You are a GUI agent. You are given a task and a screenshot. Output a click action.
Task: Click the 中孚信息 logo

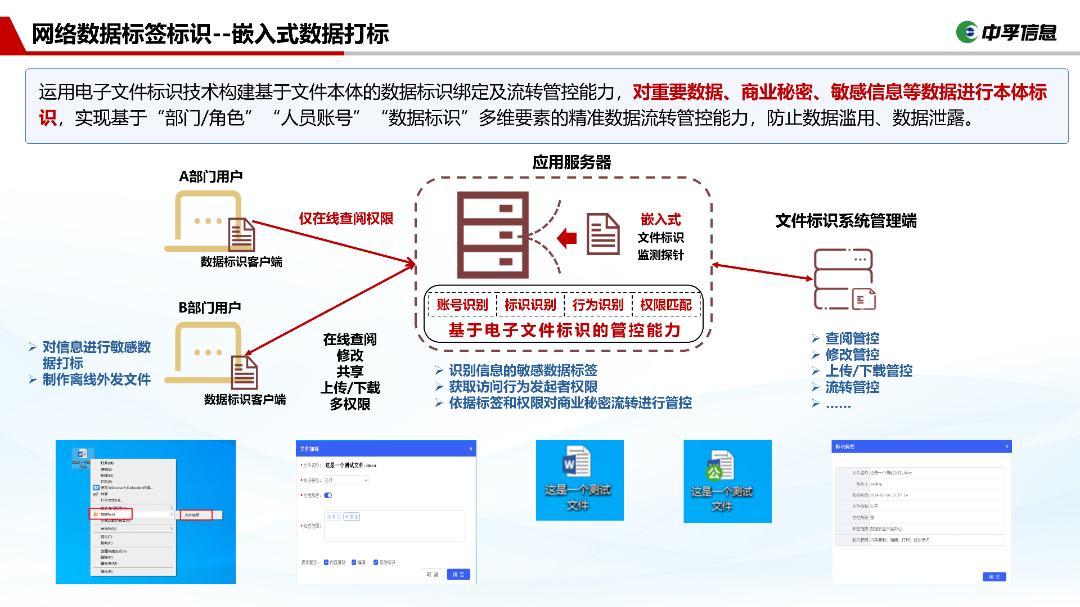click(1006, 31)
